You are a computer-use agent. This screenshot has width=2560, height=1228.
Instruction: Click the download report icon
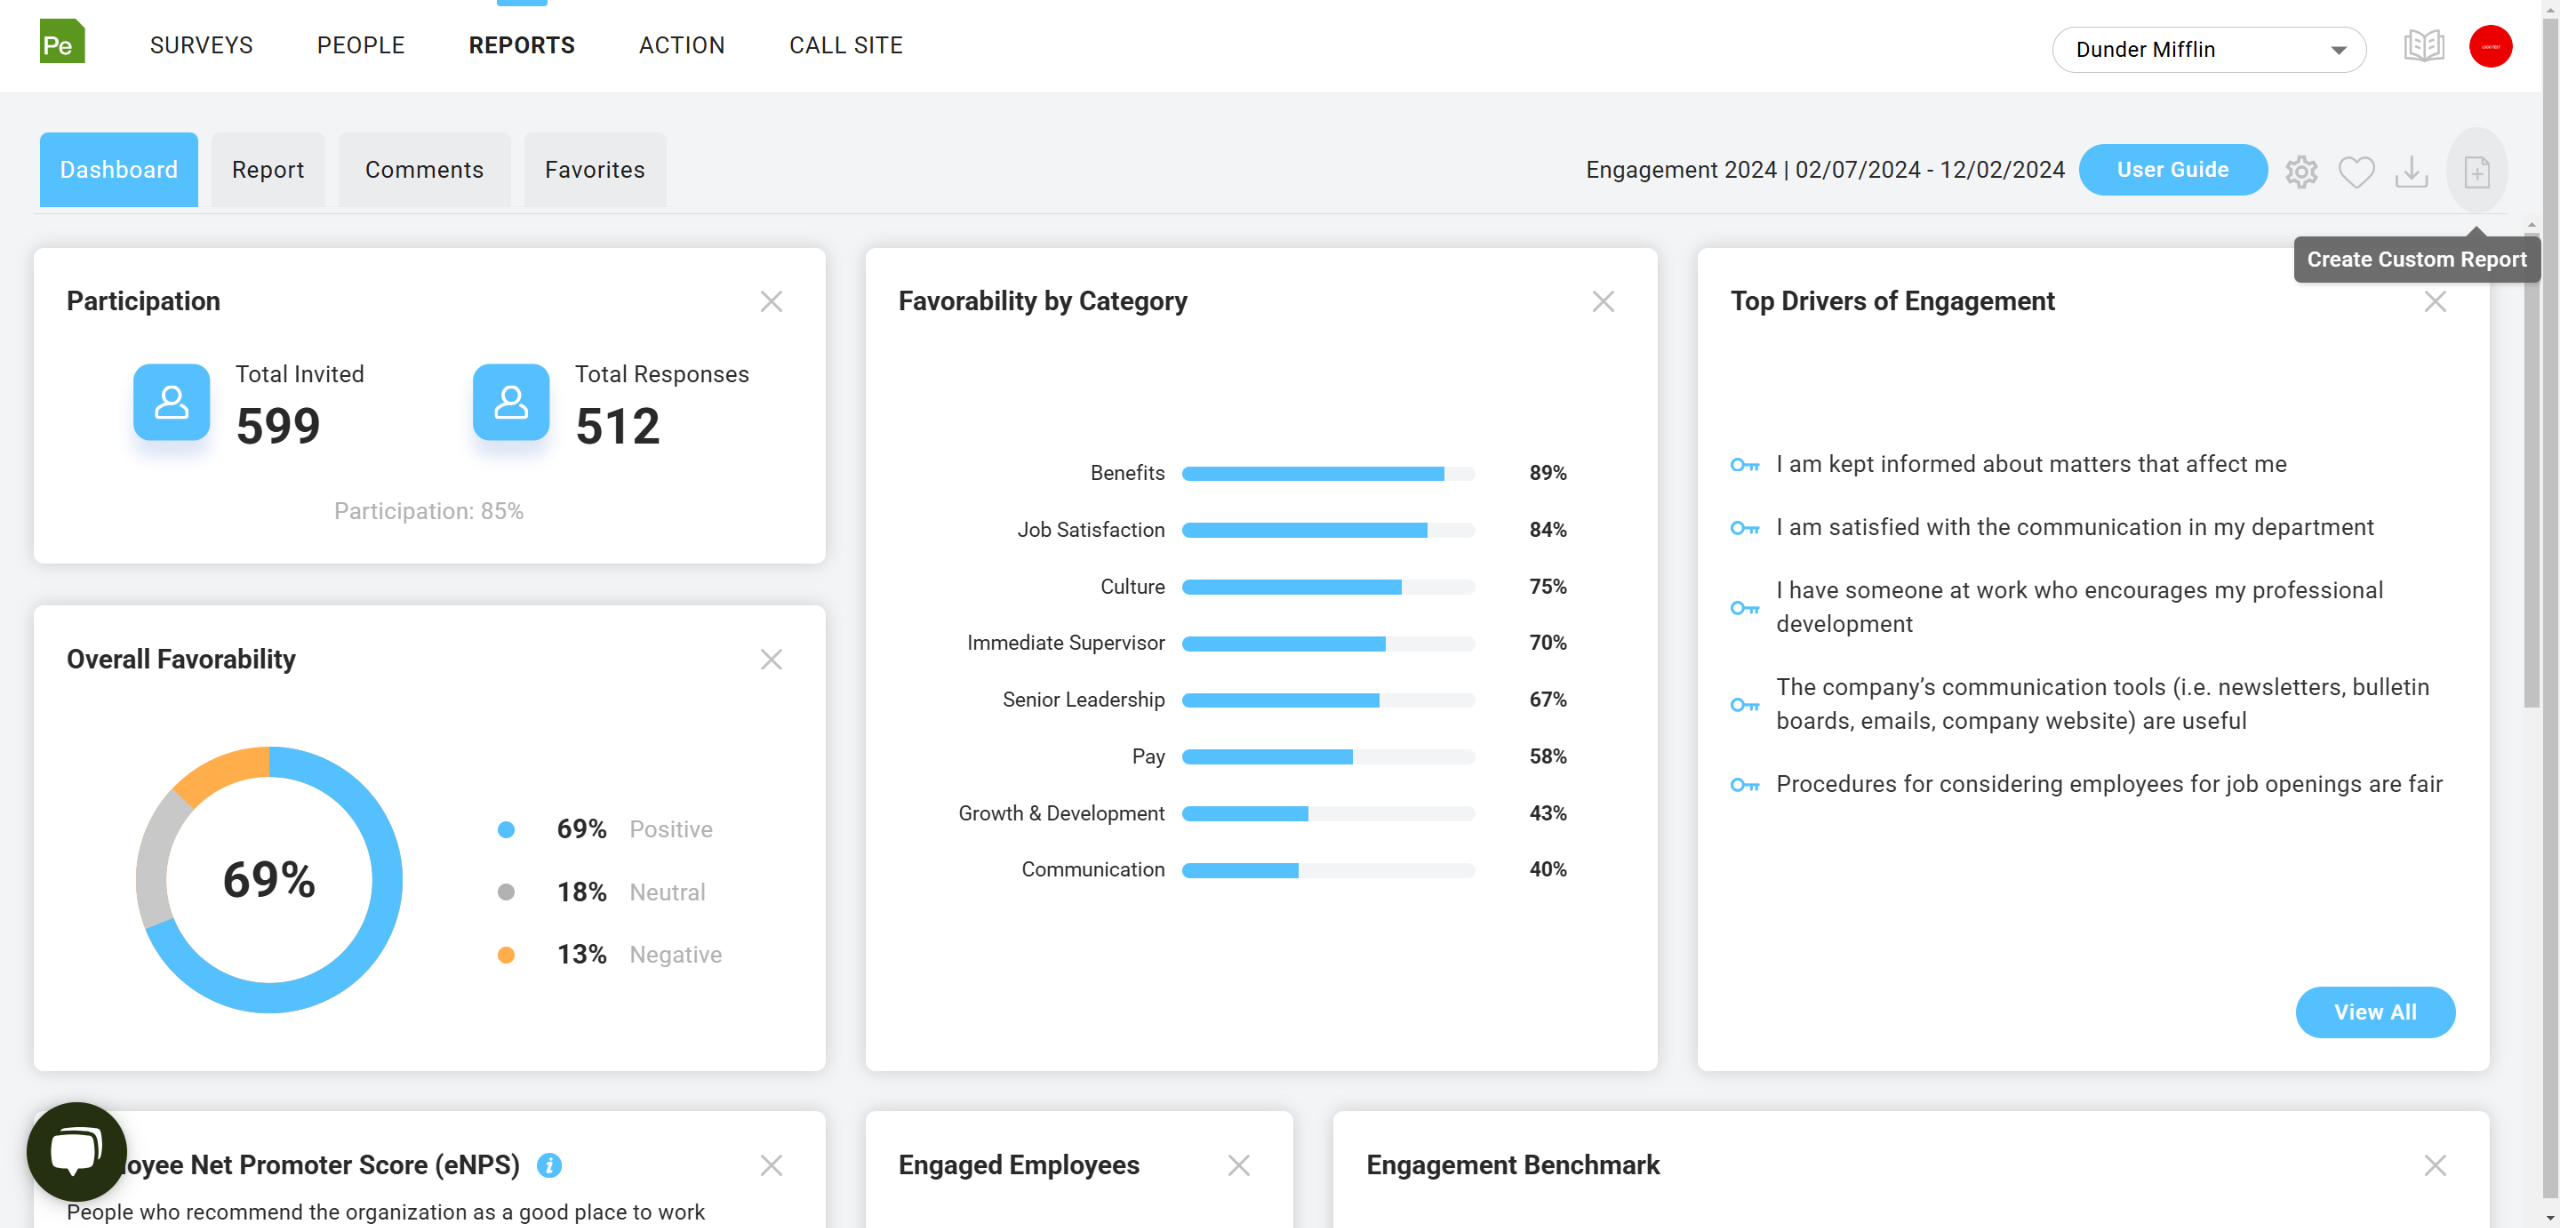tap(2411, 171)
